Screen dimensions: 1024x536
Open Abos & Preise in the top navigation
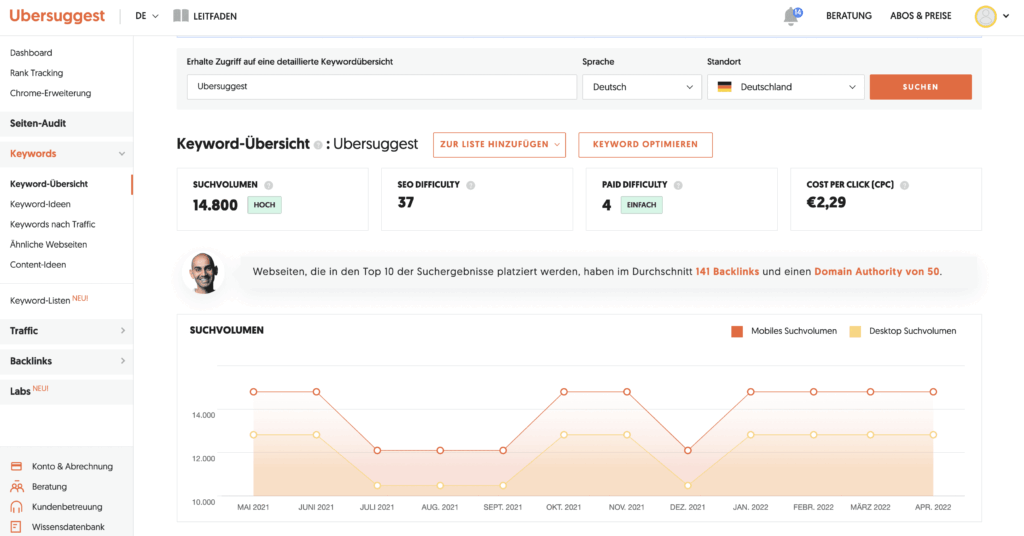click(x=920, y=16)
